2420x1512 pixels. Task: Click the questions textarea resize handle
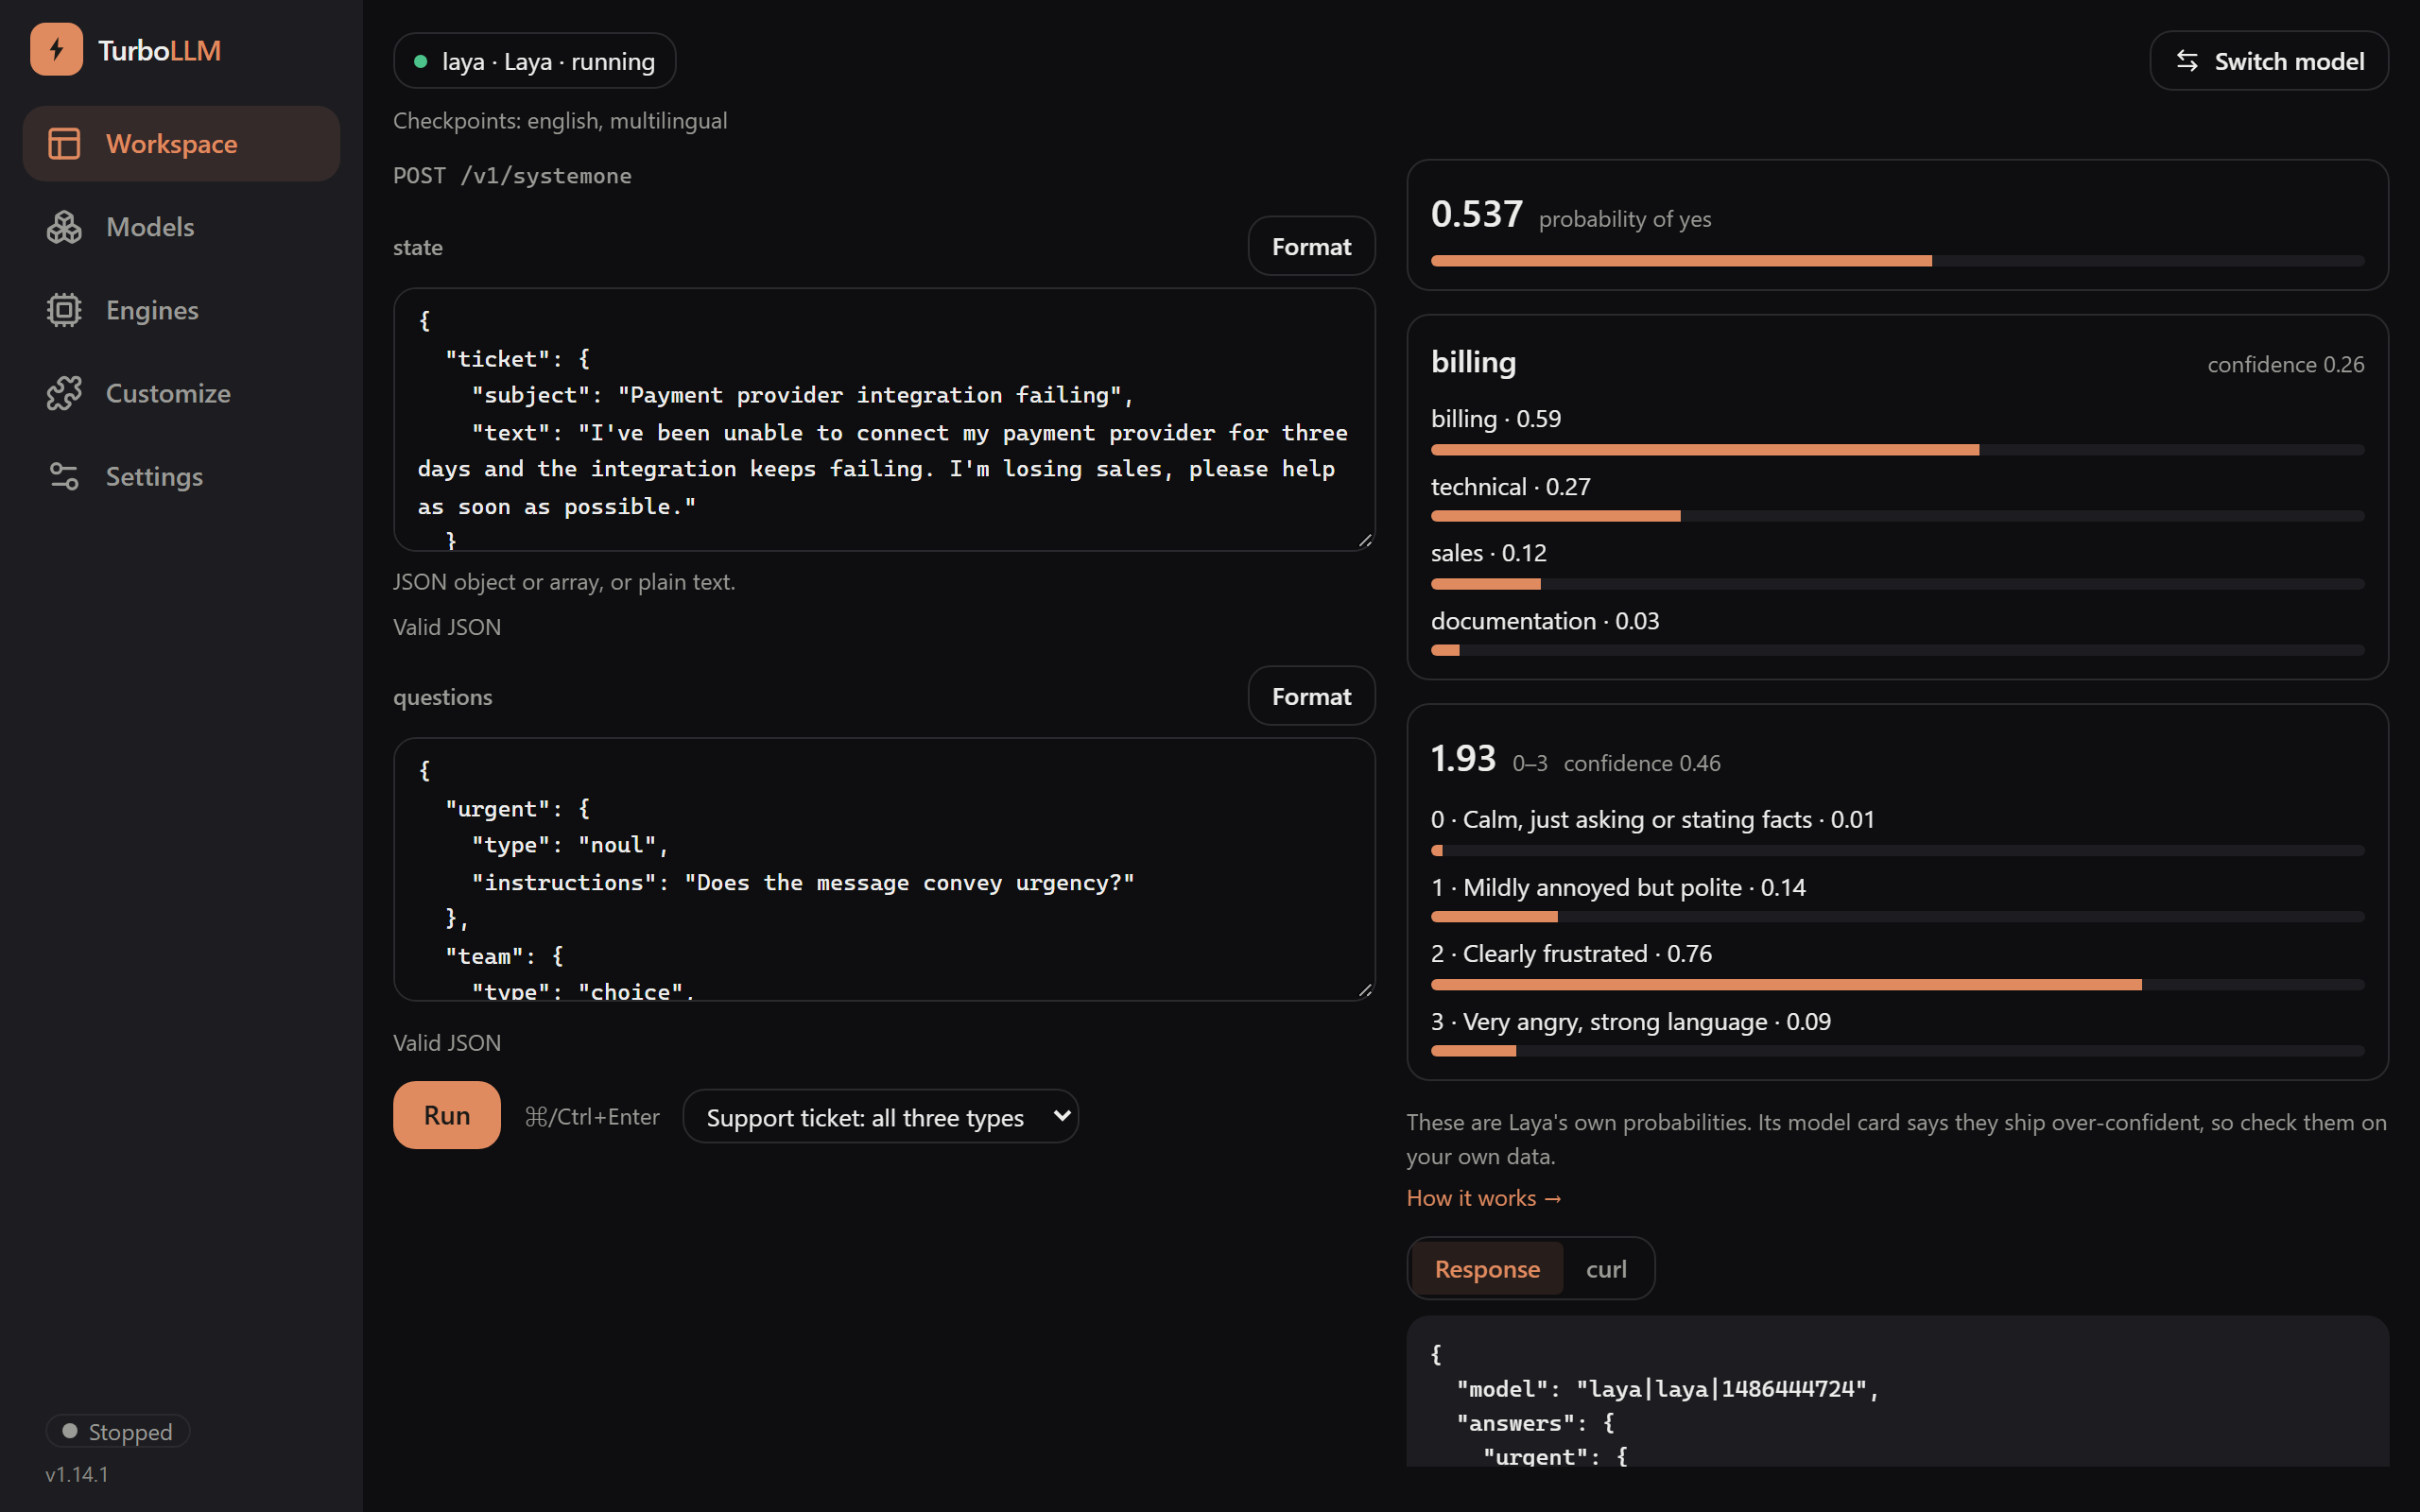1365,990
